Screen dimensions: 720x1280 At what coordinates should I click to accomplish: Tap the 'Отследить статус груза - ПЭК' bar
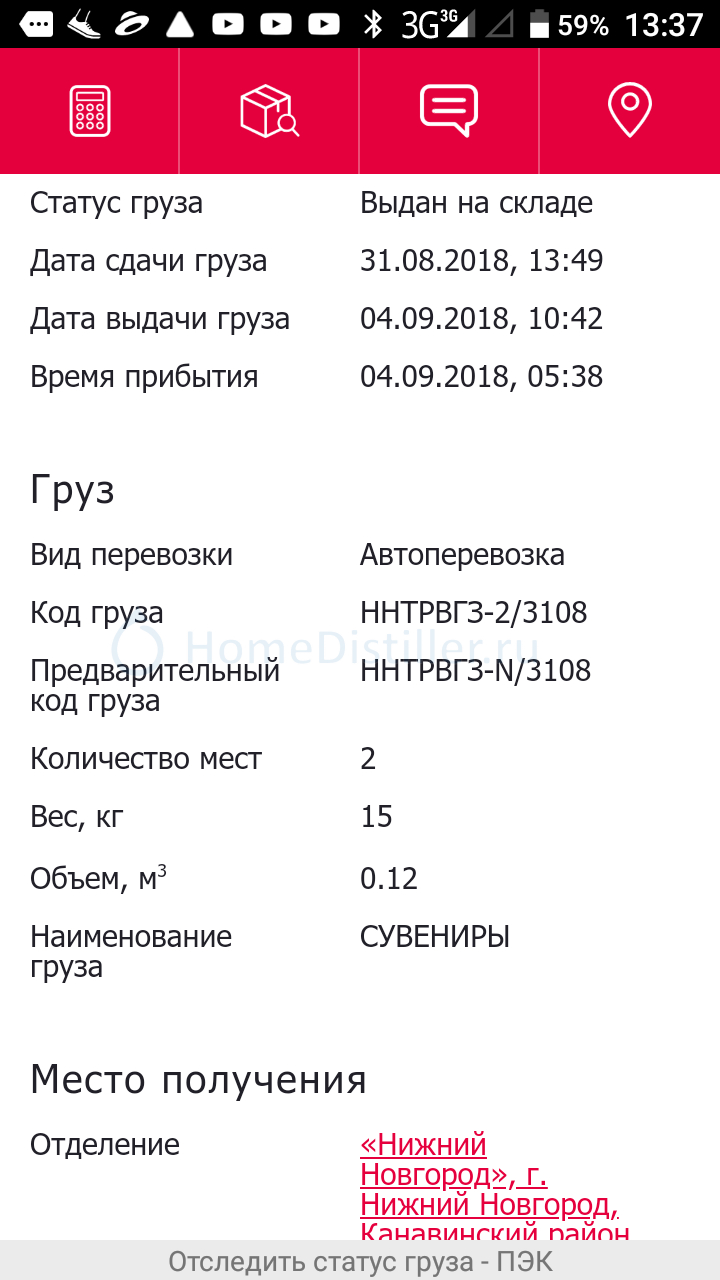(360, 1260)
